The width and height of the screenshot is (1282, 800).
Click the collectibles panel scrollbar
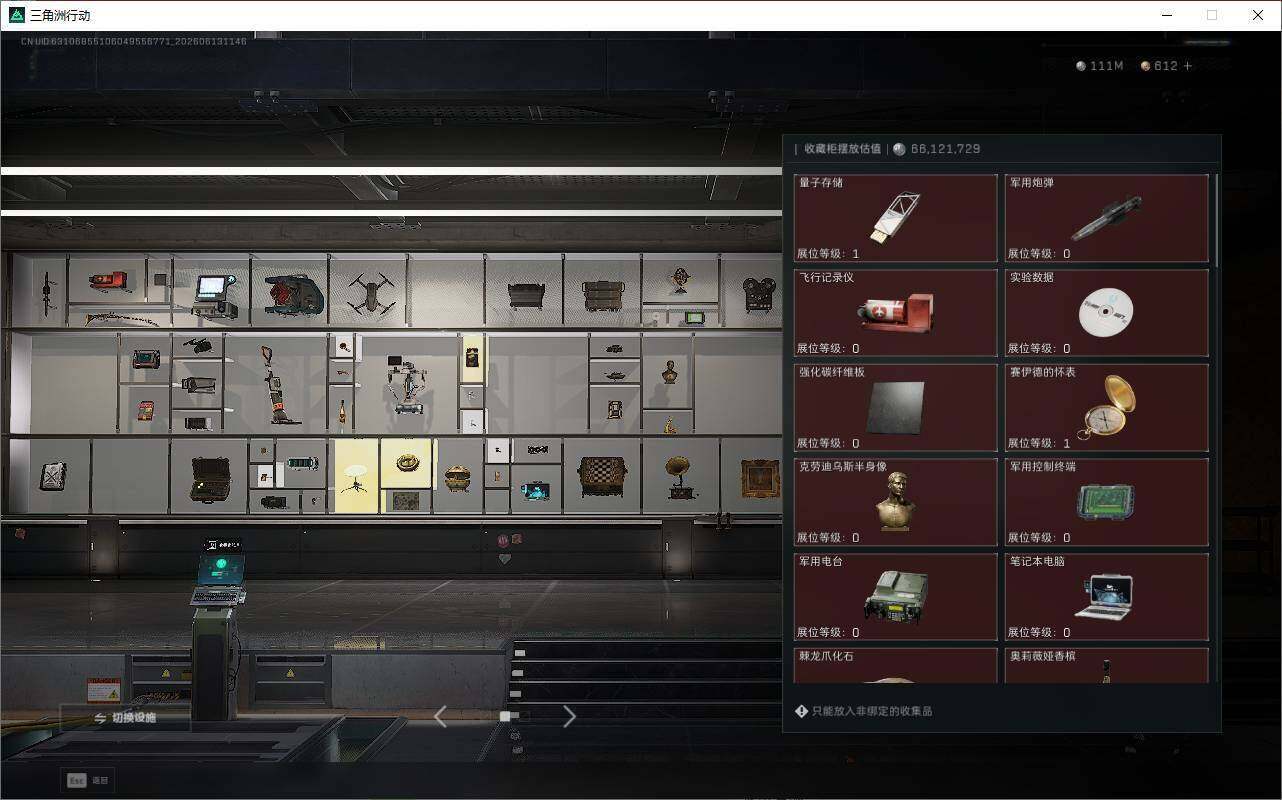coord(1216,219)
